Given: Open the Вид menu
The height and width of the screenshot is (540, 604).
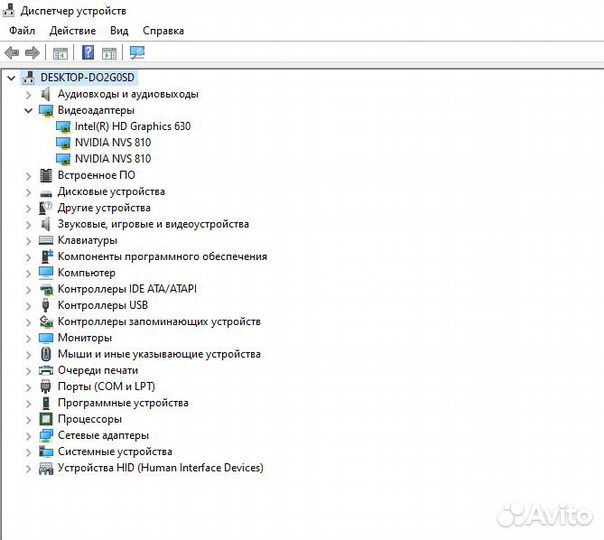Looking at the screenshot, I should (x=119, y=31).
